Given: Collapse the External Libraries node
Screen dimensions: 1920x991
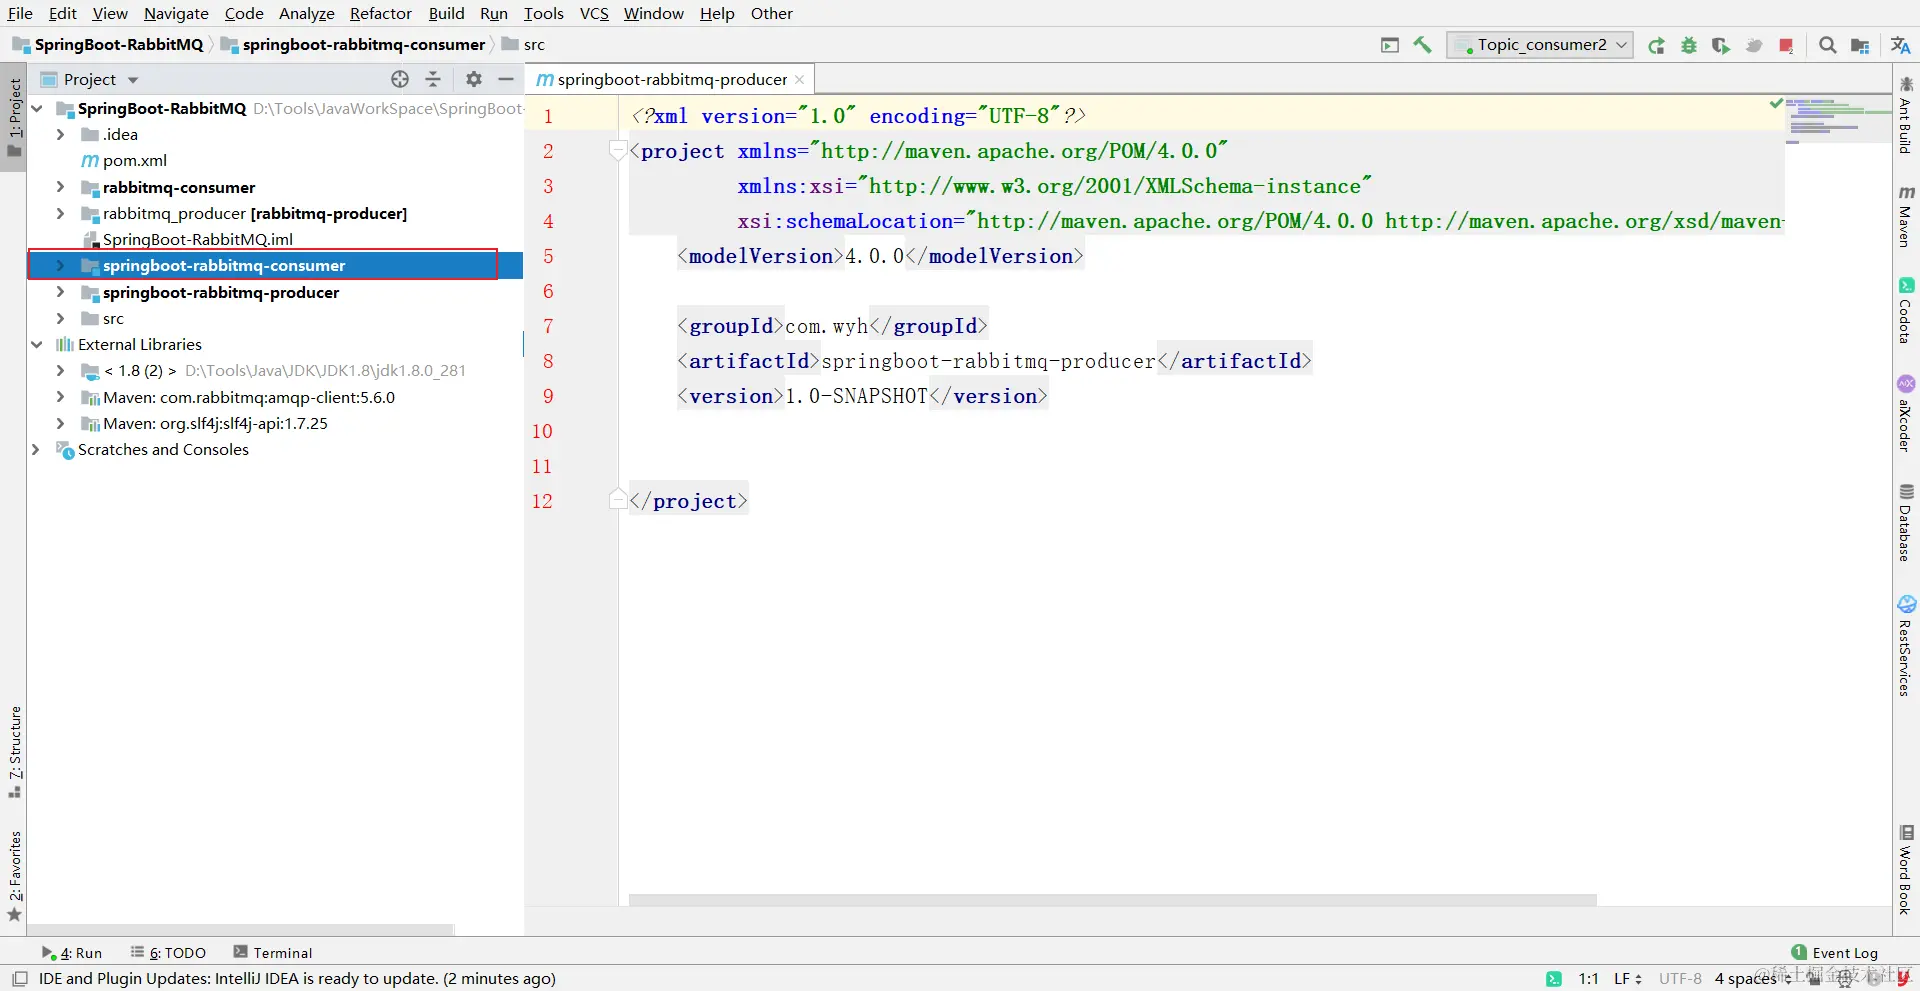Looking at the screenshot, I should pyautogui.click(x=37, y=344).
